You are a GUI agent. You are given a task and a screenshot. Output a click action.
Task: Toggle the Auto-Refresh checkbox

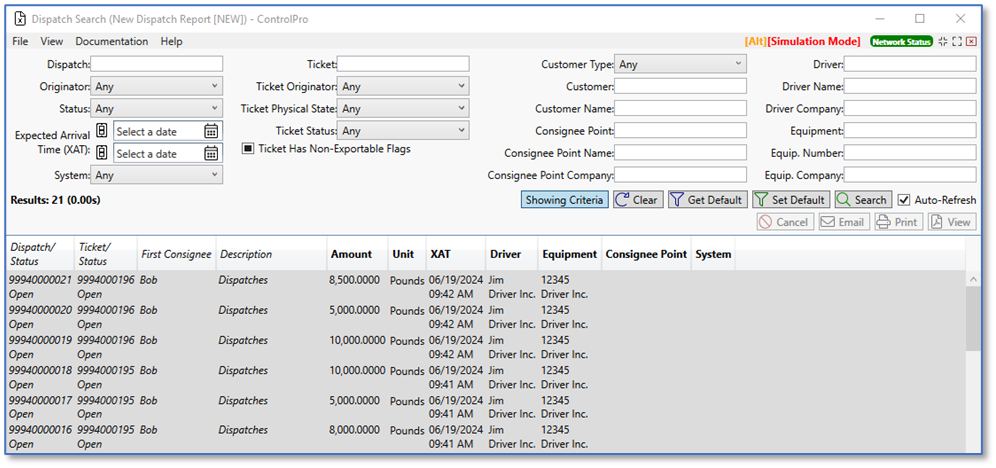904,200
